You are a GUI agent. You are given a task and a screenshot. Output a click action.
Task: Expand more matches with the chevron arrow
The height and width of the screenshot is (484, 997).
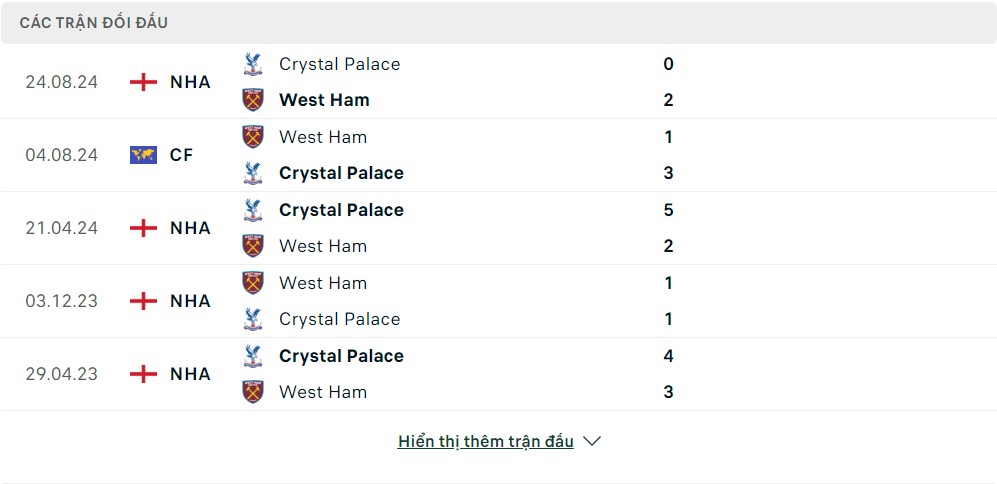(592, 441)
